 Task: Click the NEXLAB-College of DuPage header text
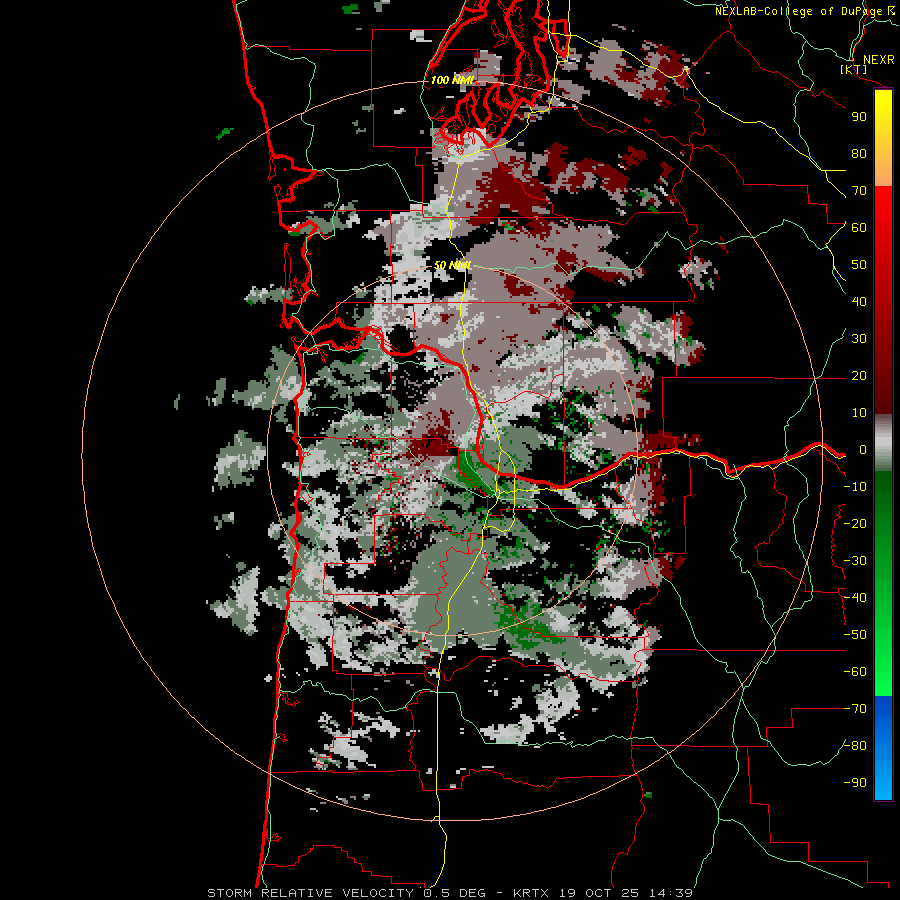pos(804,11)
